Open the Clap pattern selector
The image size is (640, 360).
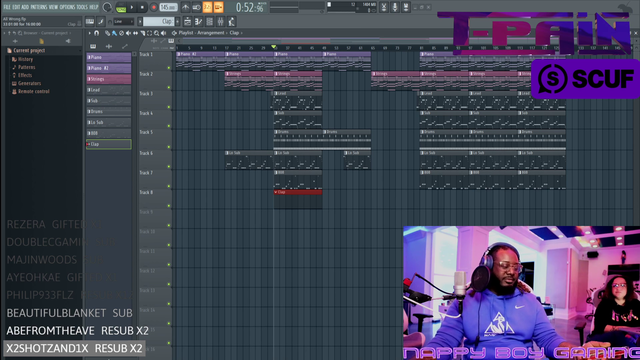(158, 22)
